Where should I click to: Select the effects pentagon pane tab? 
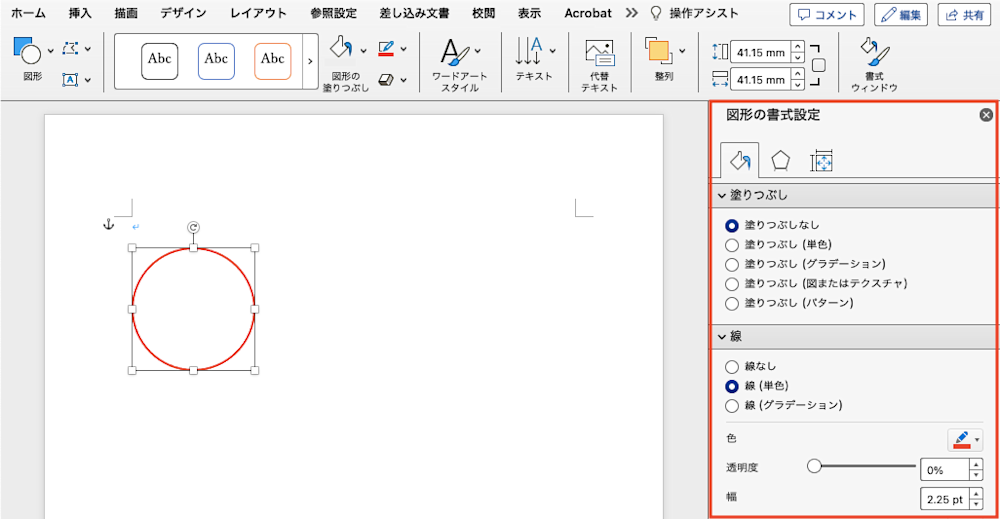tap(781, 161)
